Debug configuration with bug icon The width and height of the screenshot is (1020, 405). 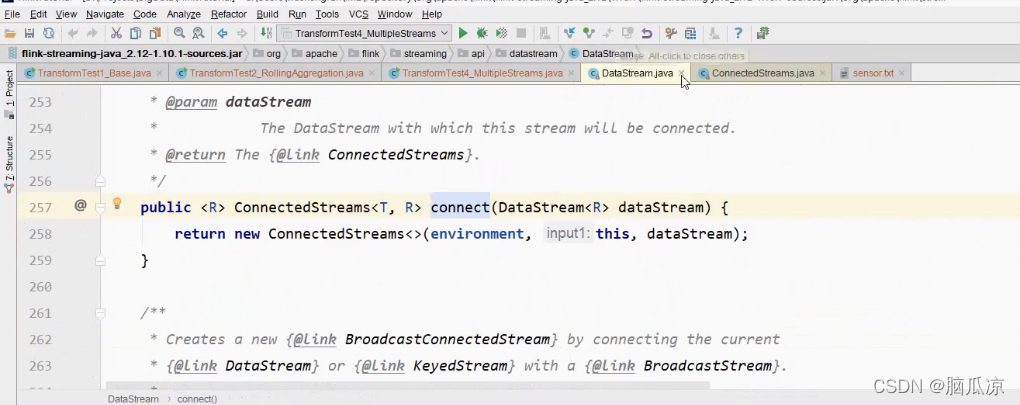point(482,33)
